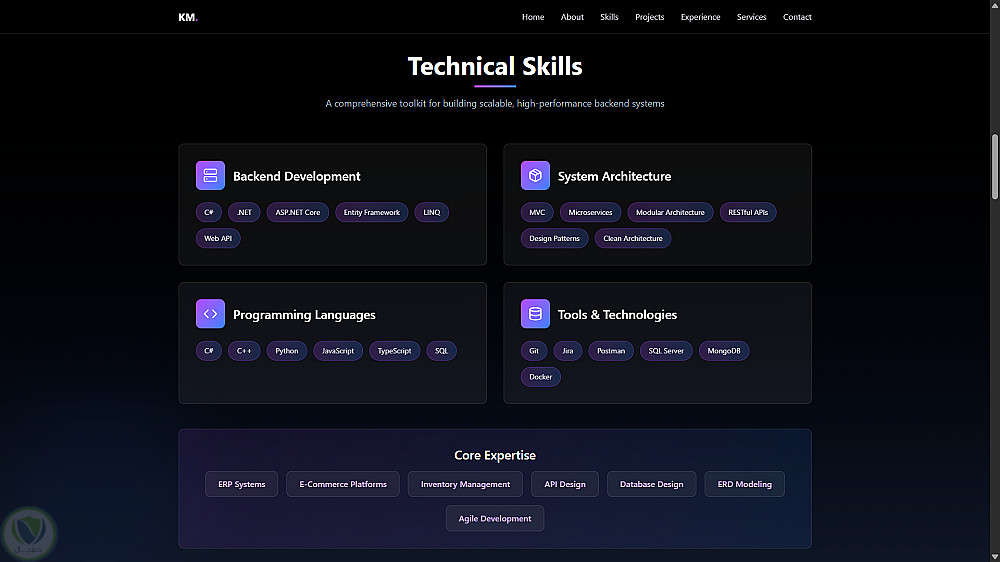Click the Technical Skills heading
This screenshot has height=562, width=1000.
click(495, 66)
